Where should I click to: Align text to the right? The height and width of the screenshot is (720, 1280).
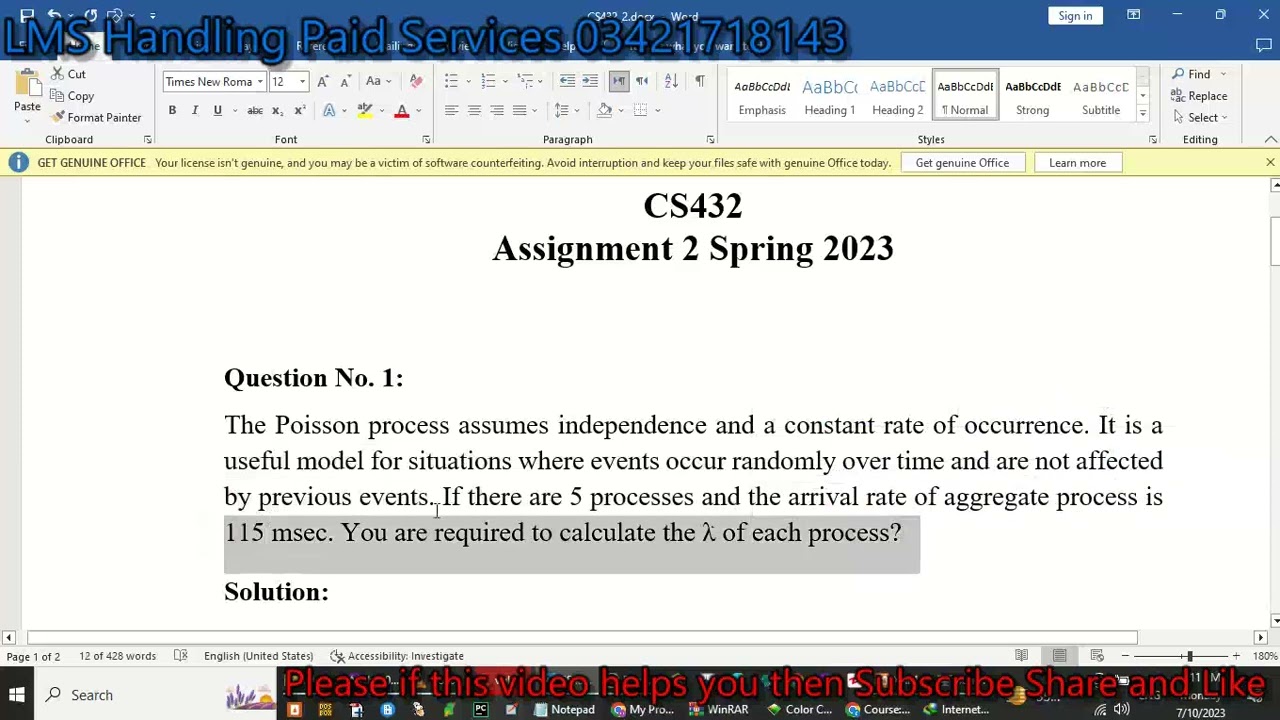pyautogui.click(x=497, y=110)
